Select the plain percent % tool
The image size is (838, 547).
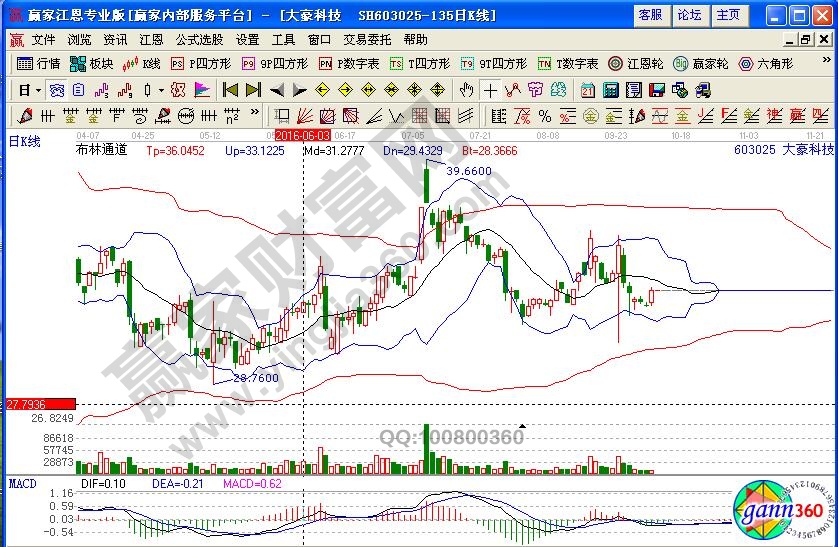545,116
